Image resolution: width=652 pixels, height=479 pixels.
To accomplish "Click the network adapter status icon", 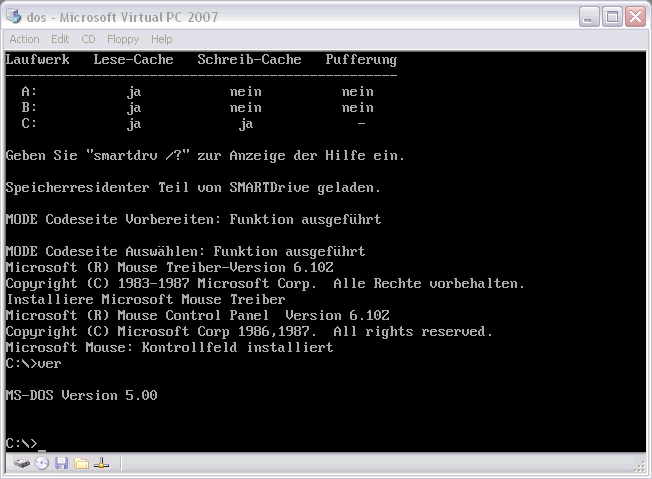I will pos(101,463).
